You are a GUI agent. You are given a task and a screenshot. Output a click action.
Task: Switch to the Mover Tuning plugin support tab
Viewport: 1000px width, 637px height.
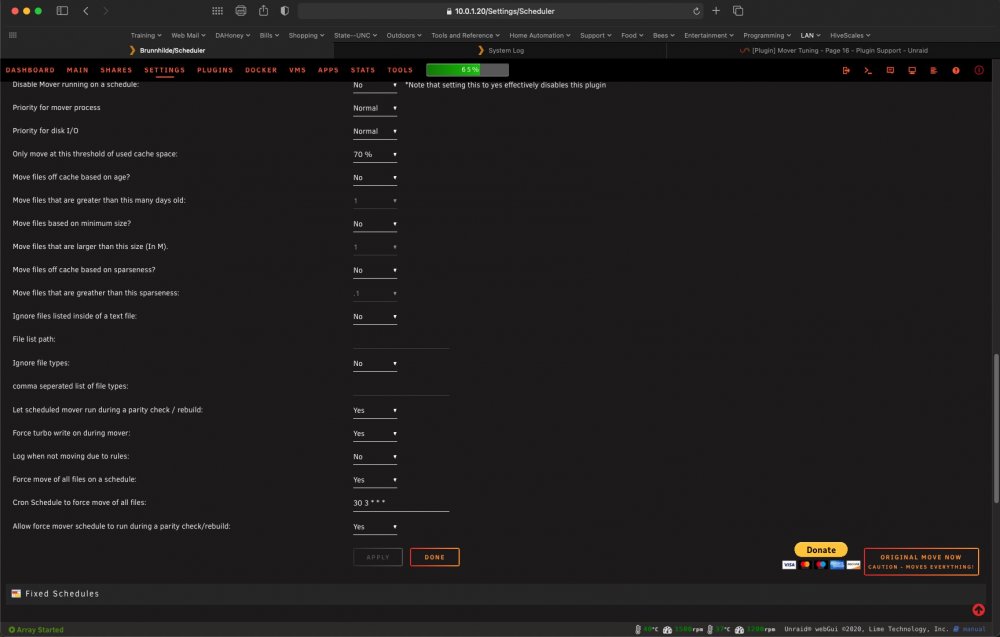coord(833,50)
